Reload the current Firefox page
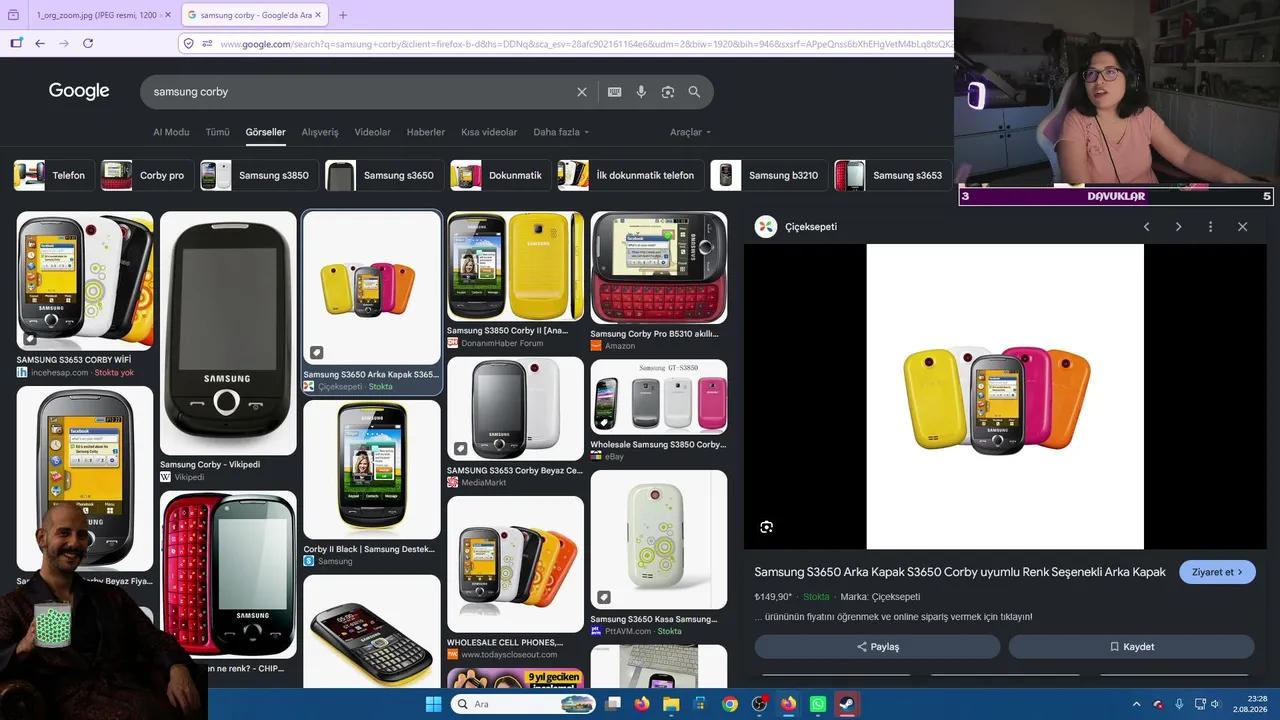Screen dimensions: 1280x720 click(88, 43)
